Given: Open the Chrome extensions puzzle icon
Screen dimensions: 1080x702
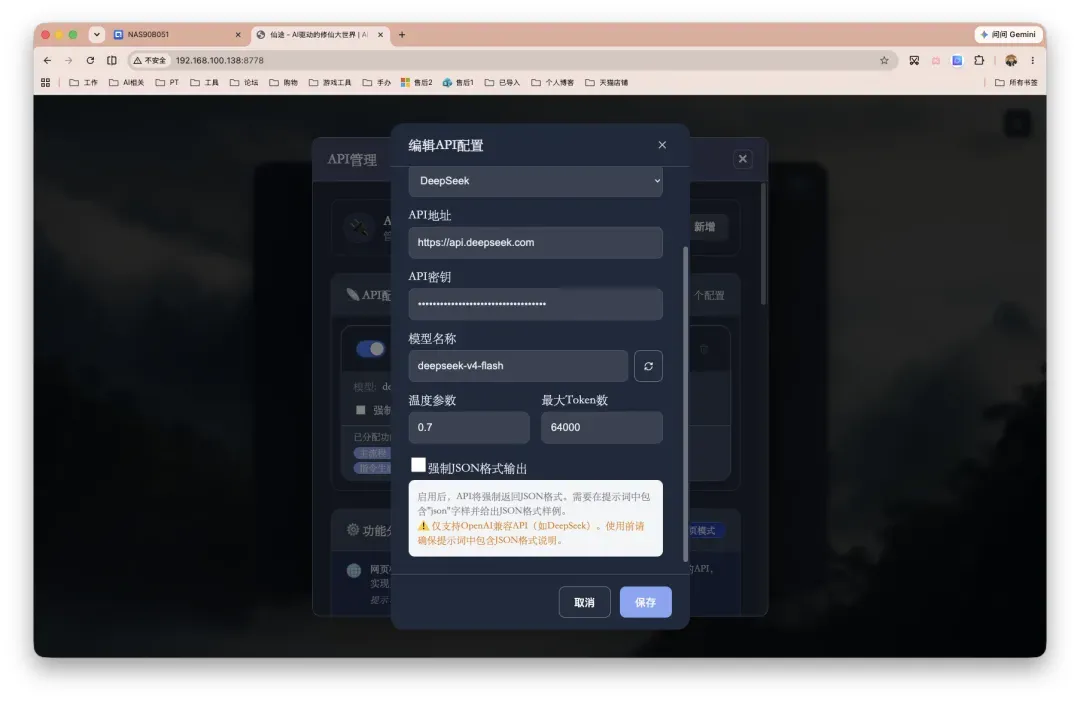Looking at the screenshot, I should point(979,61).
